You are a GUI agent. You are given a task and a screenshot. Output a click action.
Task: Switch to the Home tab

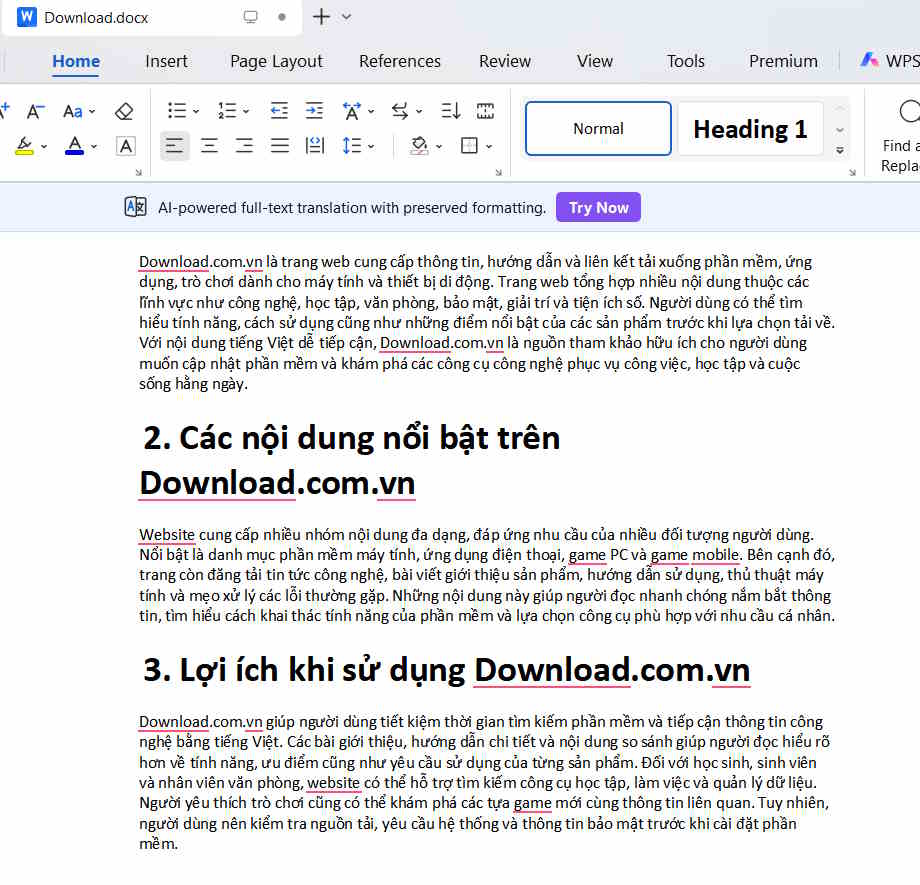pyautogui.click(x=76, y=61)
